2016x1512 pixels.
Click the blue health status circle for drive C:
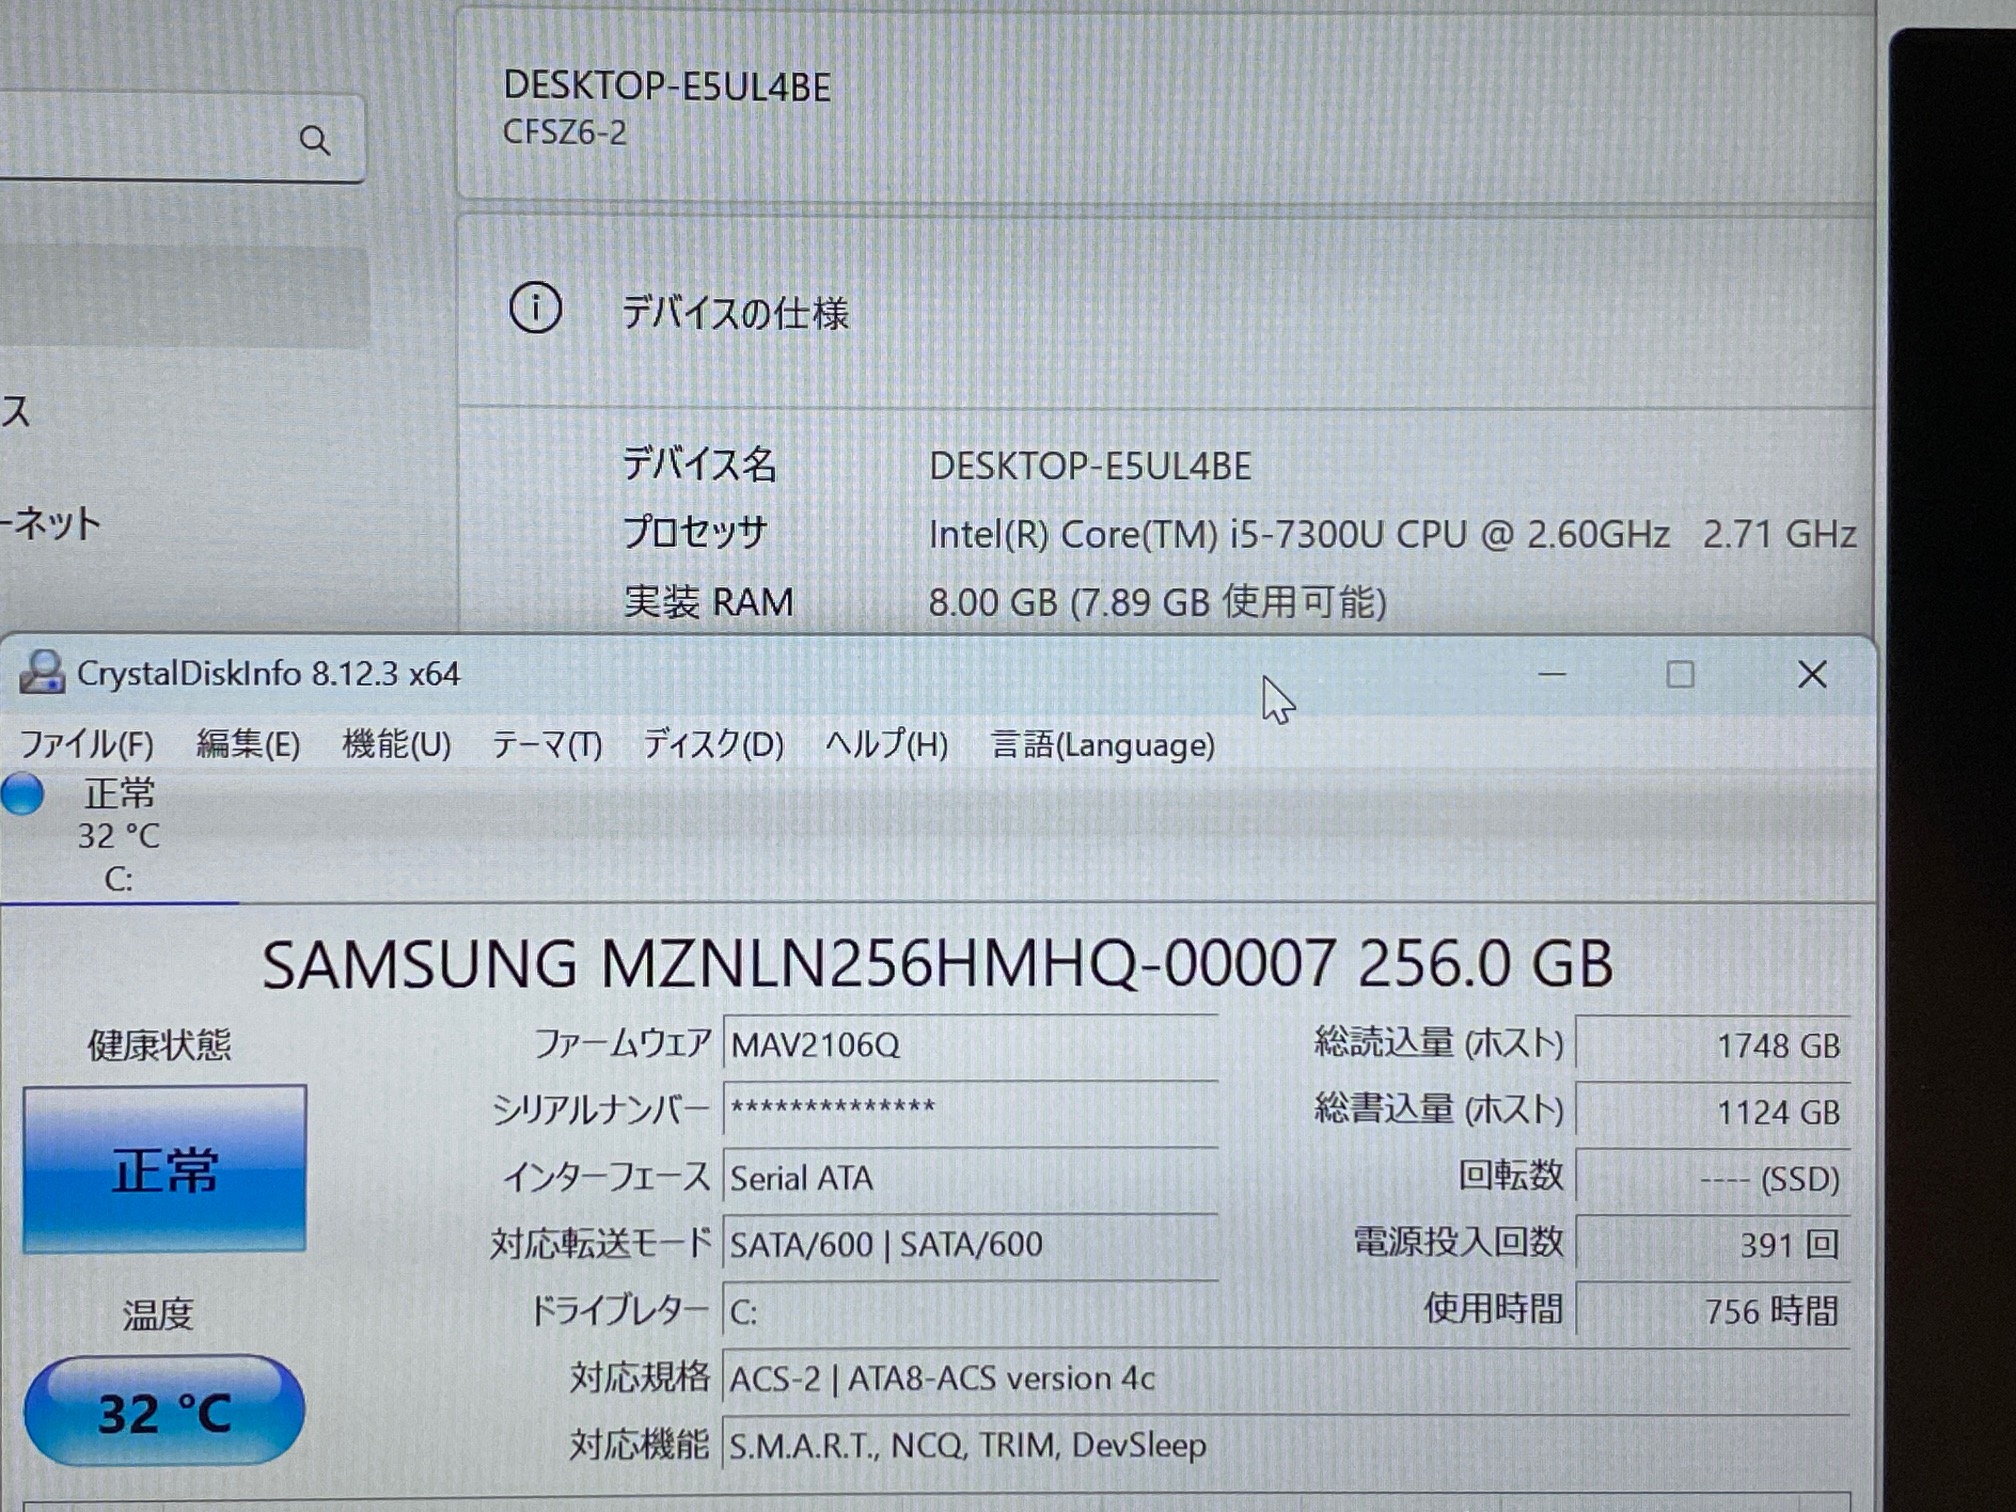(x=22, y=795)
